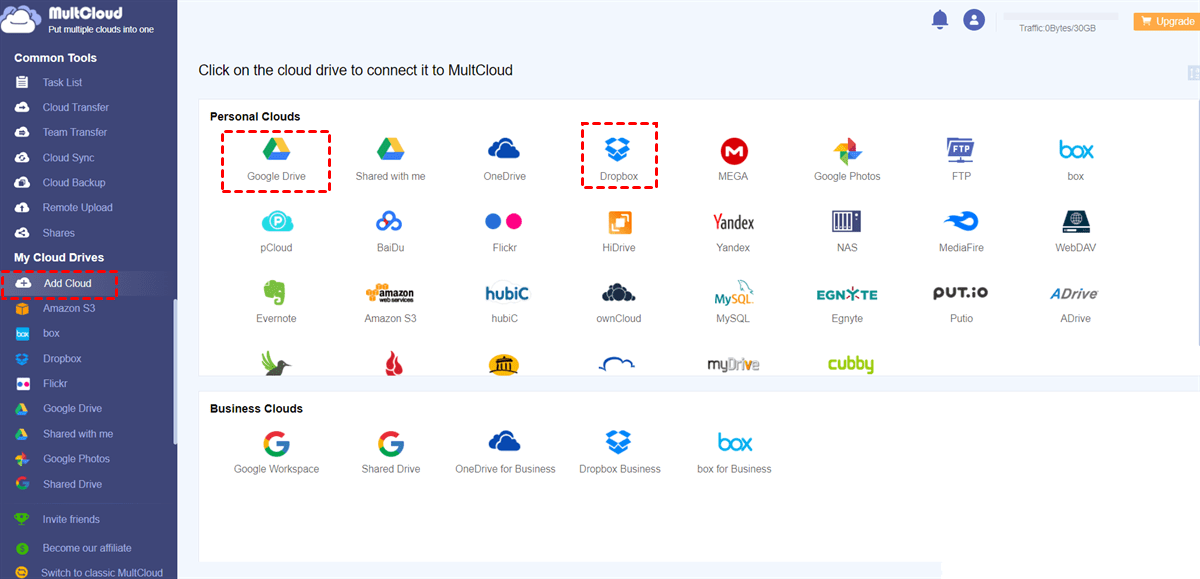Connect pCloud drive
The height and width of the screenshot is (579, 1200).
tap(276, 231)
